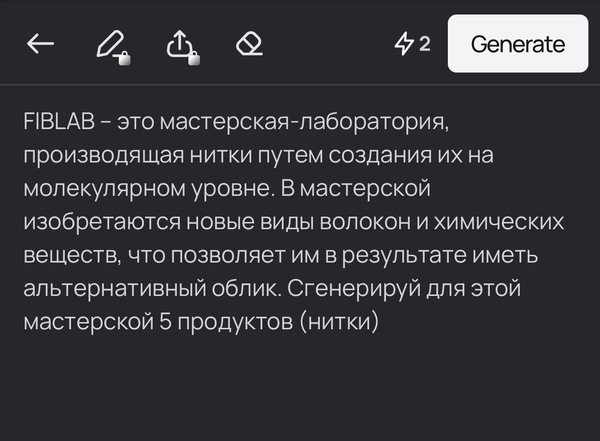
Task: Clear the prompt with the eraser icon
Action: [x=248, y=44]
